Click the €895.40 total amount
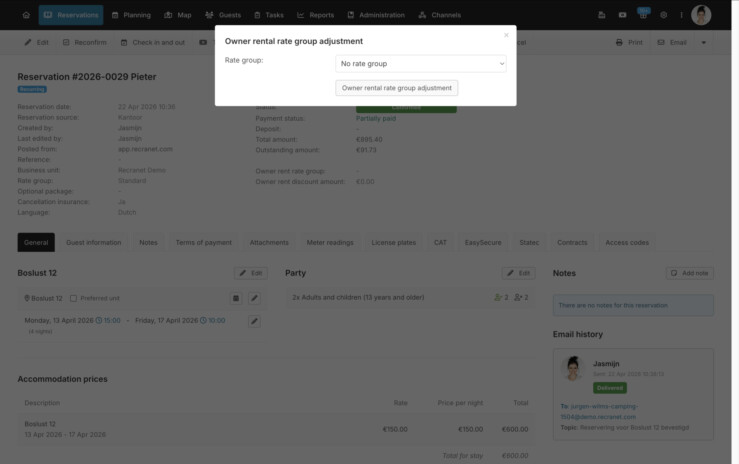 [x=369, y=139]
